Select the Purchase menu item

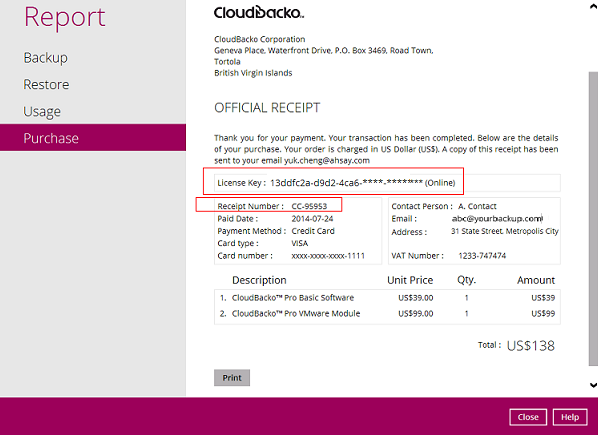(93, 138)
